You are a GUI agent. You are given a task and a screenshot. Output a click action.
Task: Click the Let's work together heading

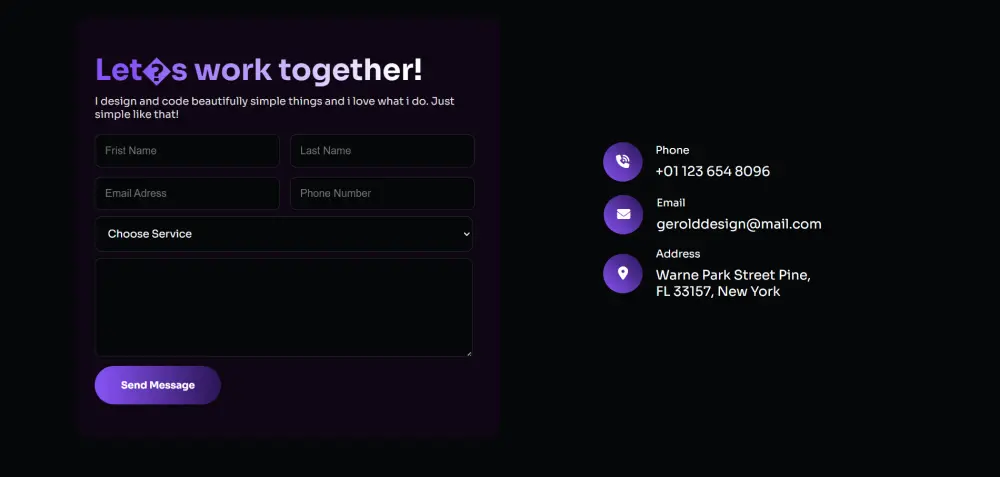[x=258, y=70]
